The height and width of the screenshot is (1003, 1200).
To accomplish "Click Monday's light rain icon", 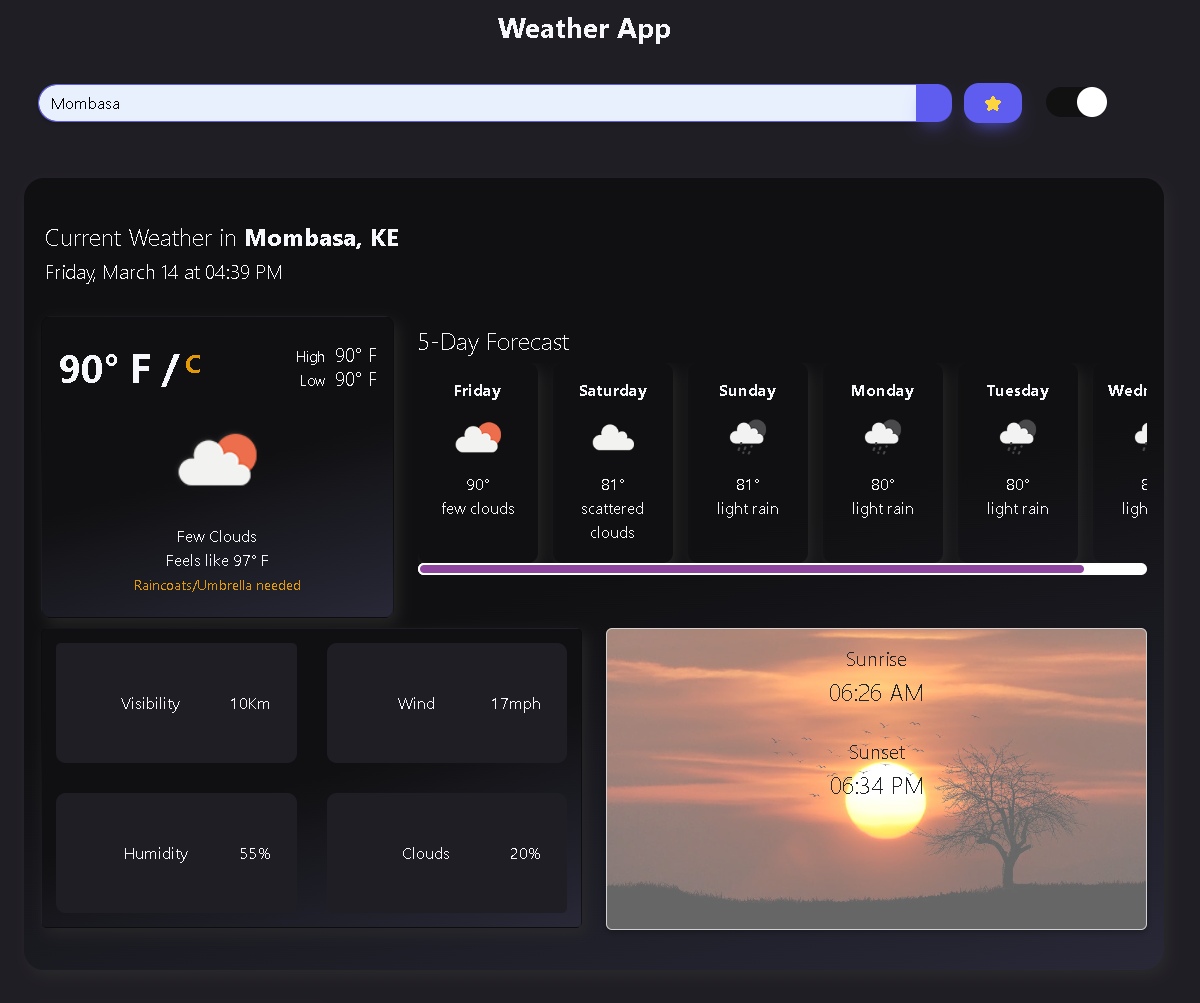I will pyautogui.click(x=882, y=436).
